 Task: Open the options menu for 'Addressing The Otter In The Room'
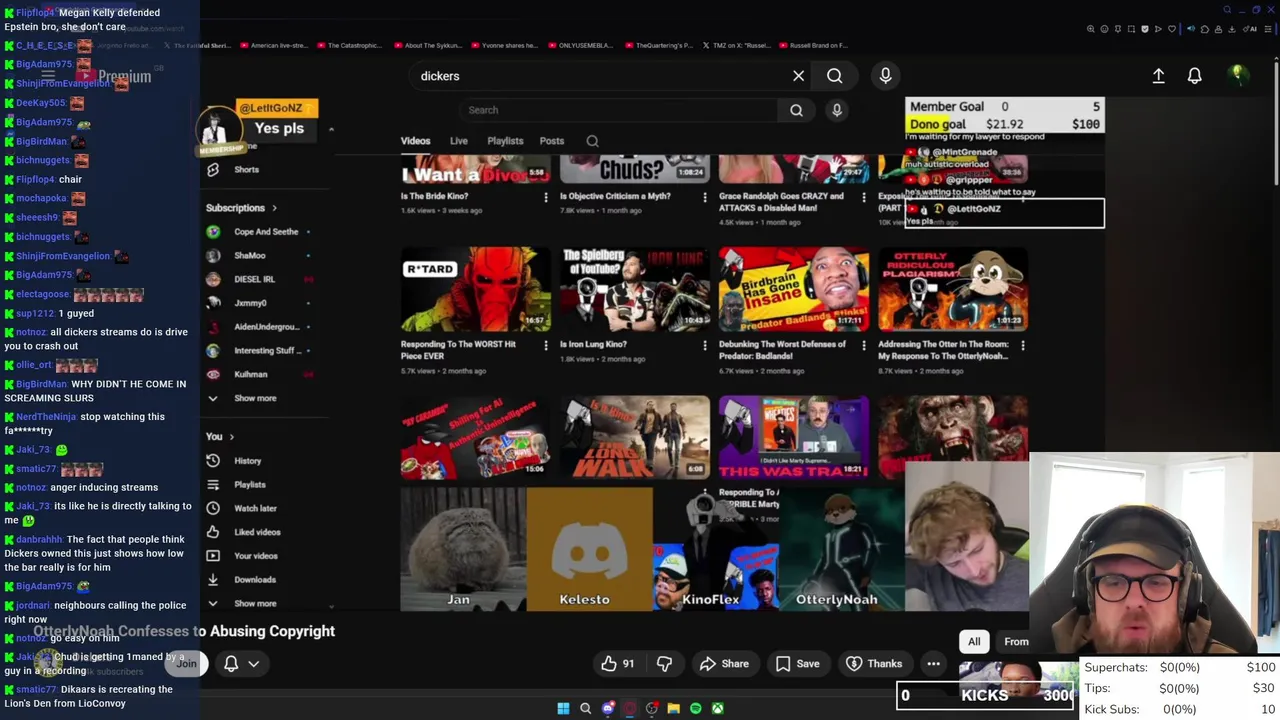click(x=1022, y=345)
